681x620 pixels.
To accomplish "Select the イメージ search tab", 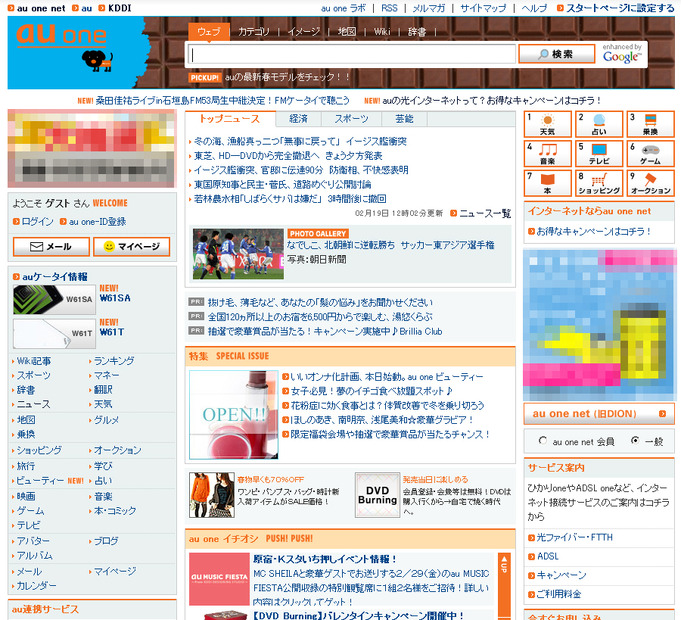I will [x=303, y=31].
